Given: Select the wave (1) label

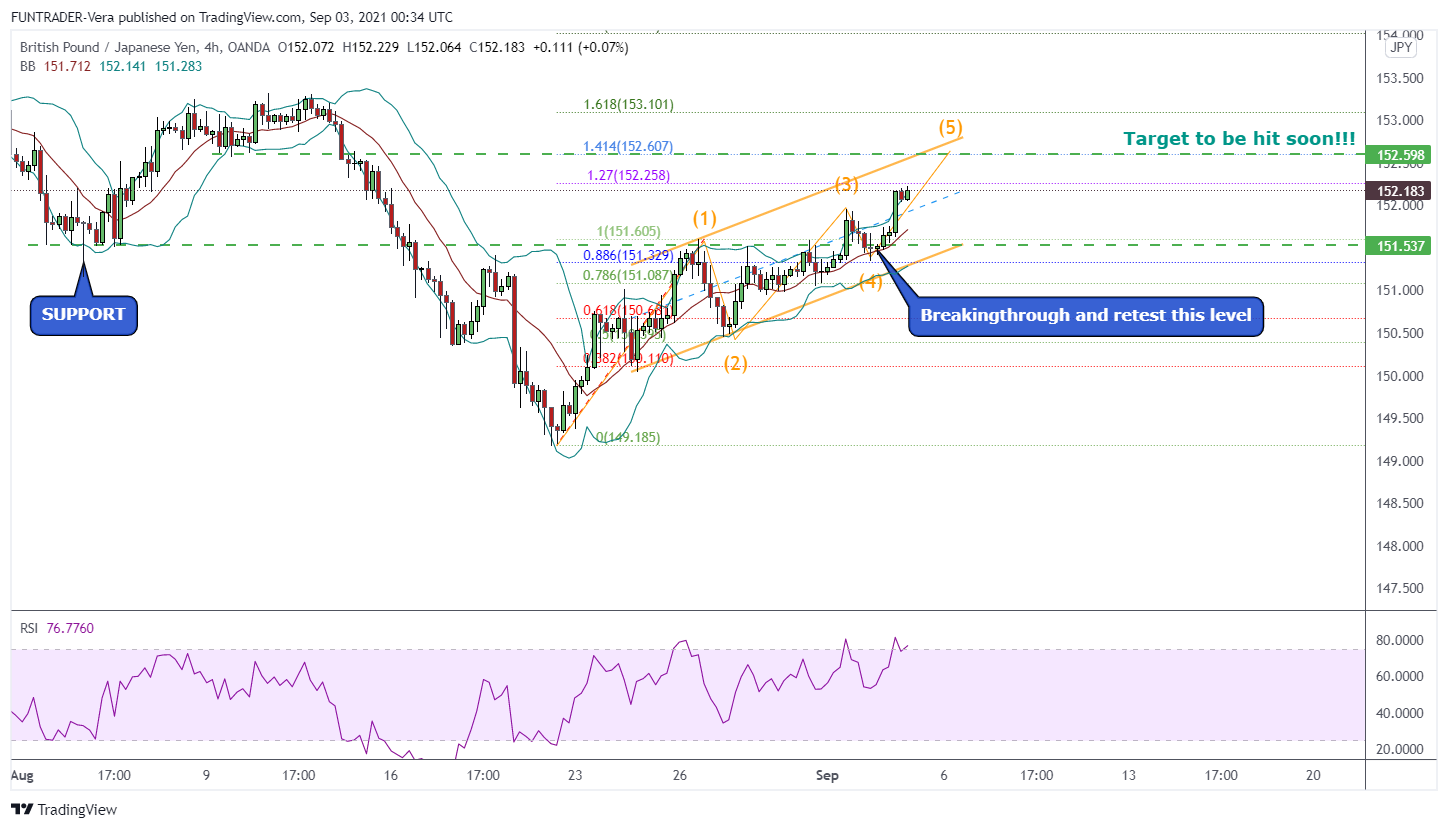Looking at the screenshot, I should [x=706, y=218].
